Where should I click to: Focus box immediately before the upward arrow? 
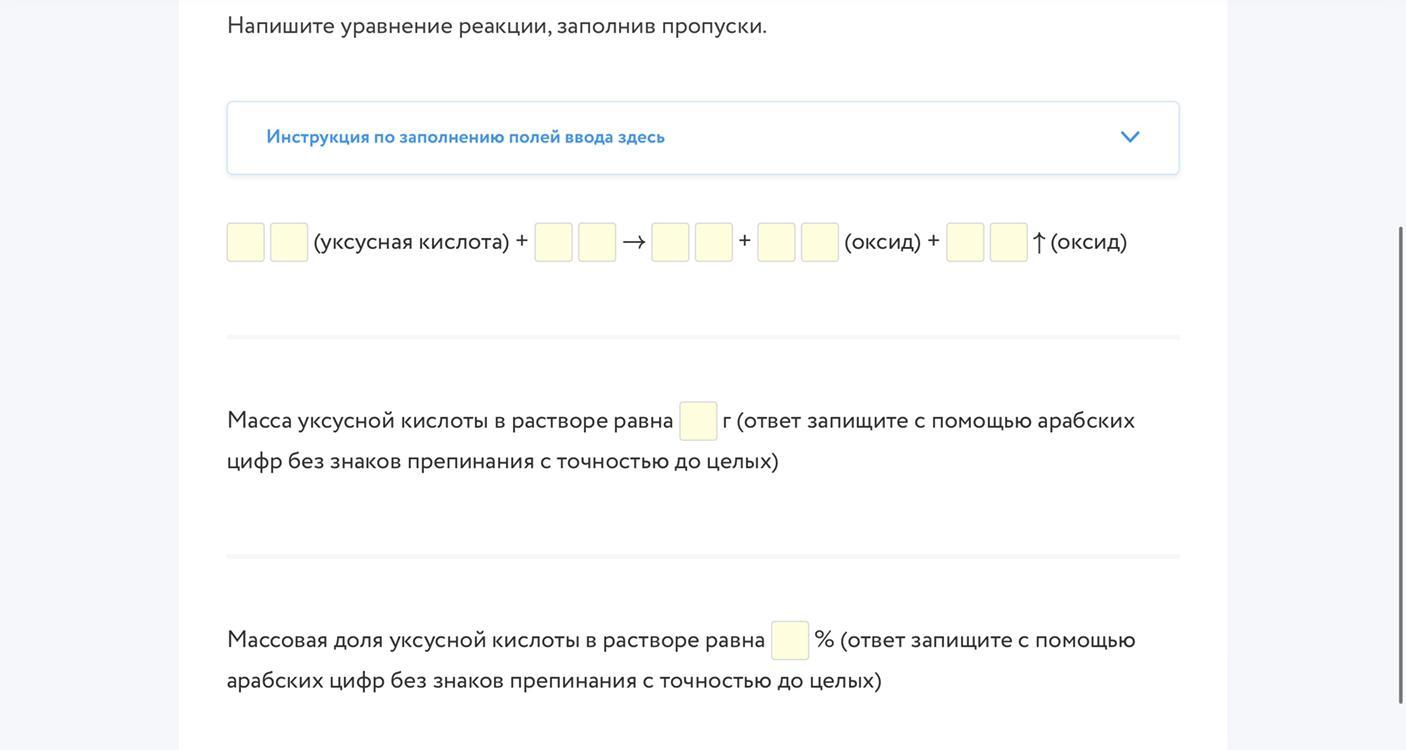tap(1009, 242)
